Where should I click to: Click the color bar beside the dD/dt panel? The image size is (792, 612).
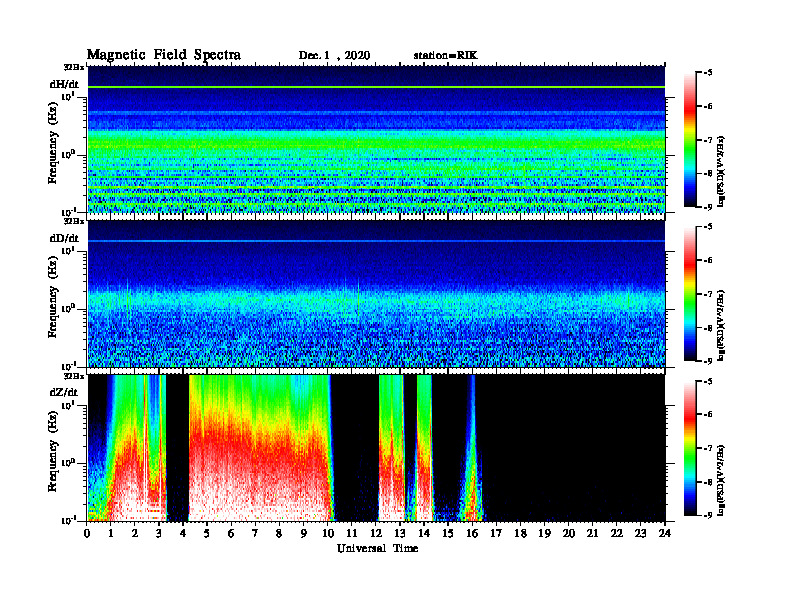pos(689,293)
